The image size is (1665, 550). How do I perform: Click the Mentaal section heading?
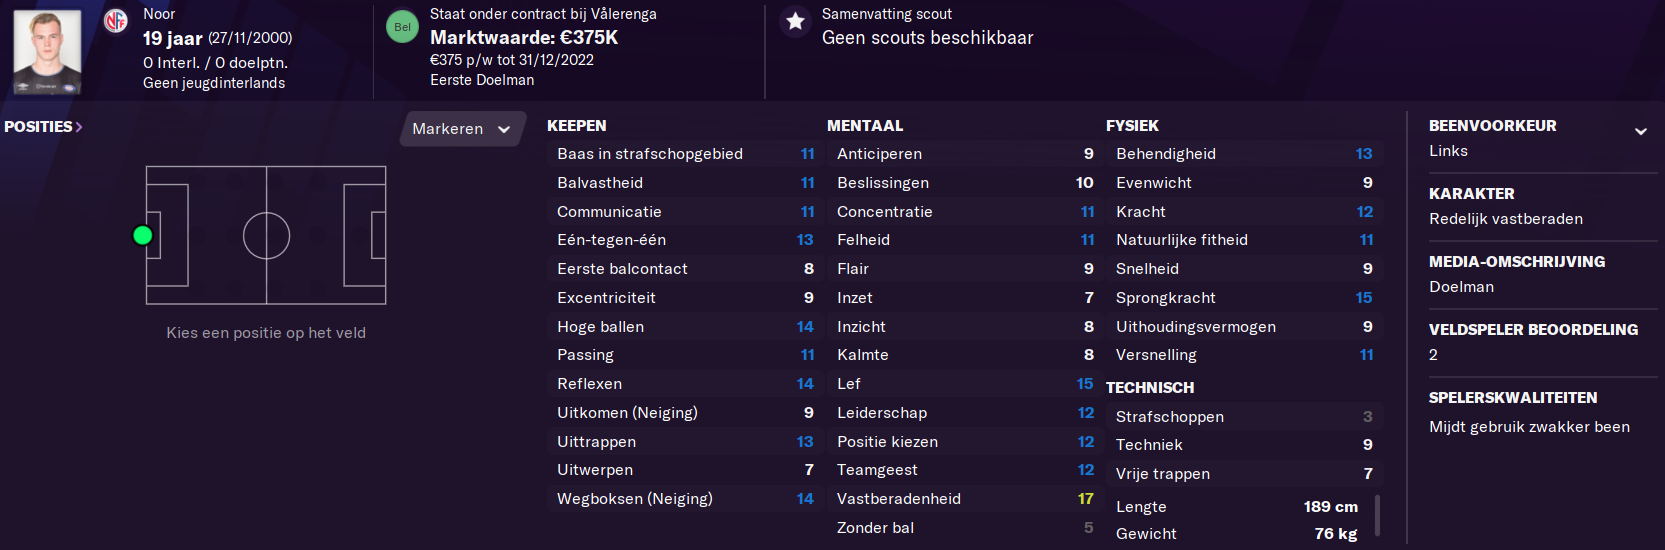click(865, 126)
